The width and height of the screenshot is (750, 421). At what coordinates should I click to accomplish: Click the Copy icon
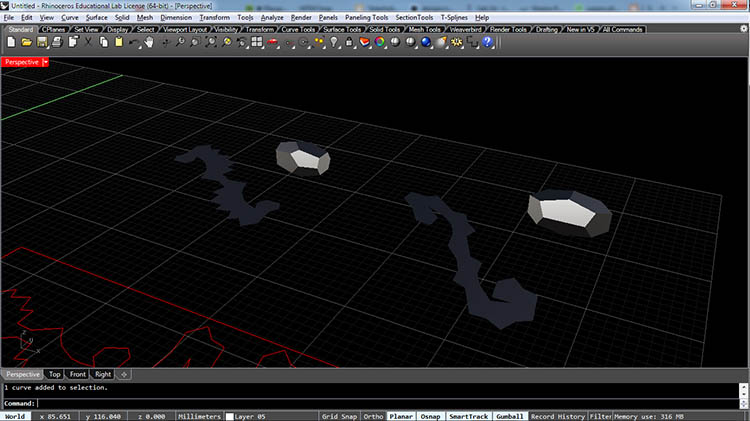coord(103,42)
